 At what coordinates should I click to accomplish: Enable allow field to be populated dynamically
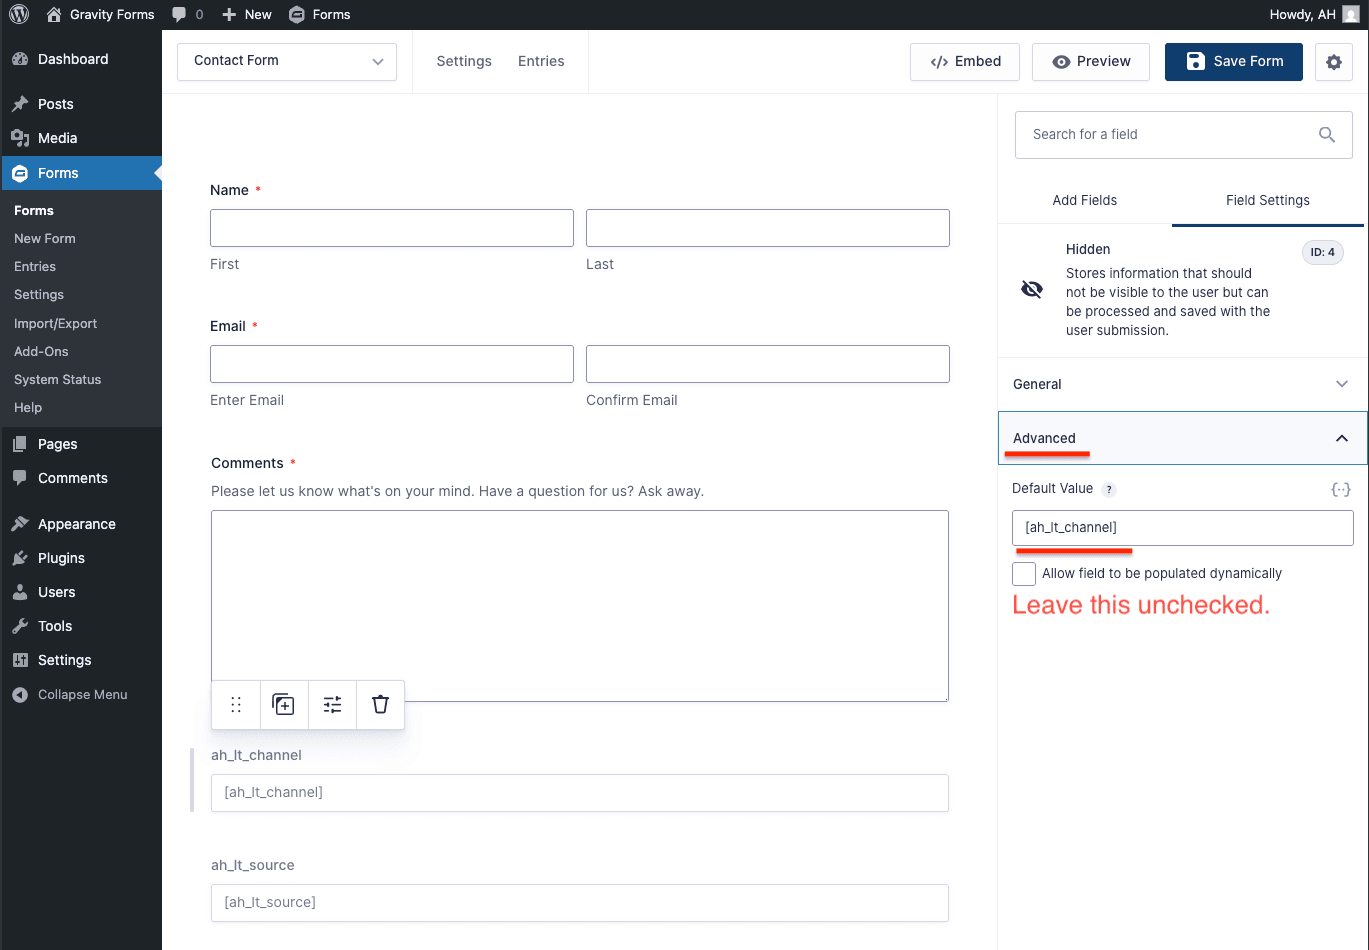pyautogui.click(x=1023, y=573)
